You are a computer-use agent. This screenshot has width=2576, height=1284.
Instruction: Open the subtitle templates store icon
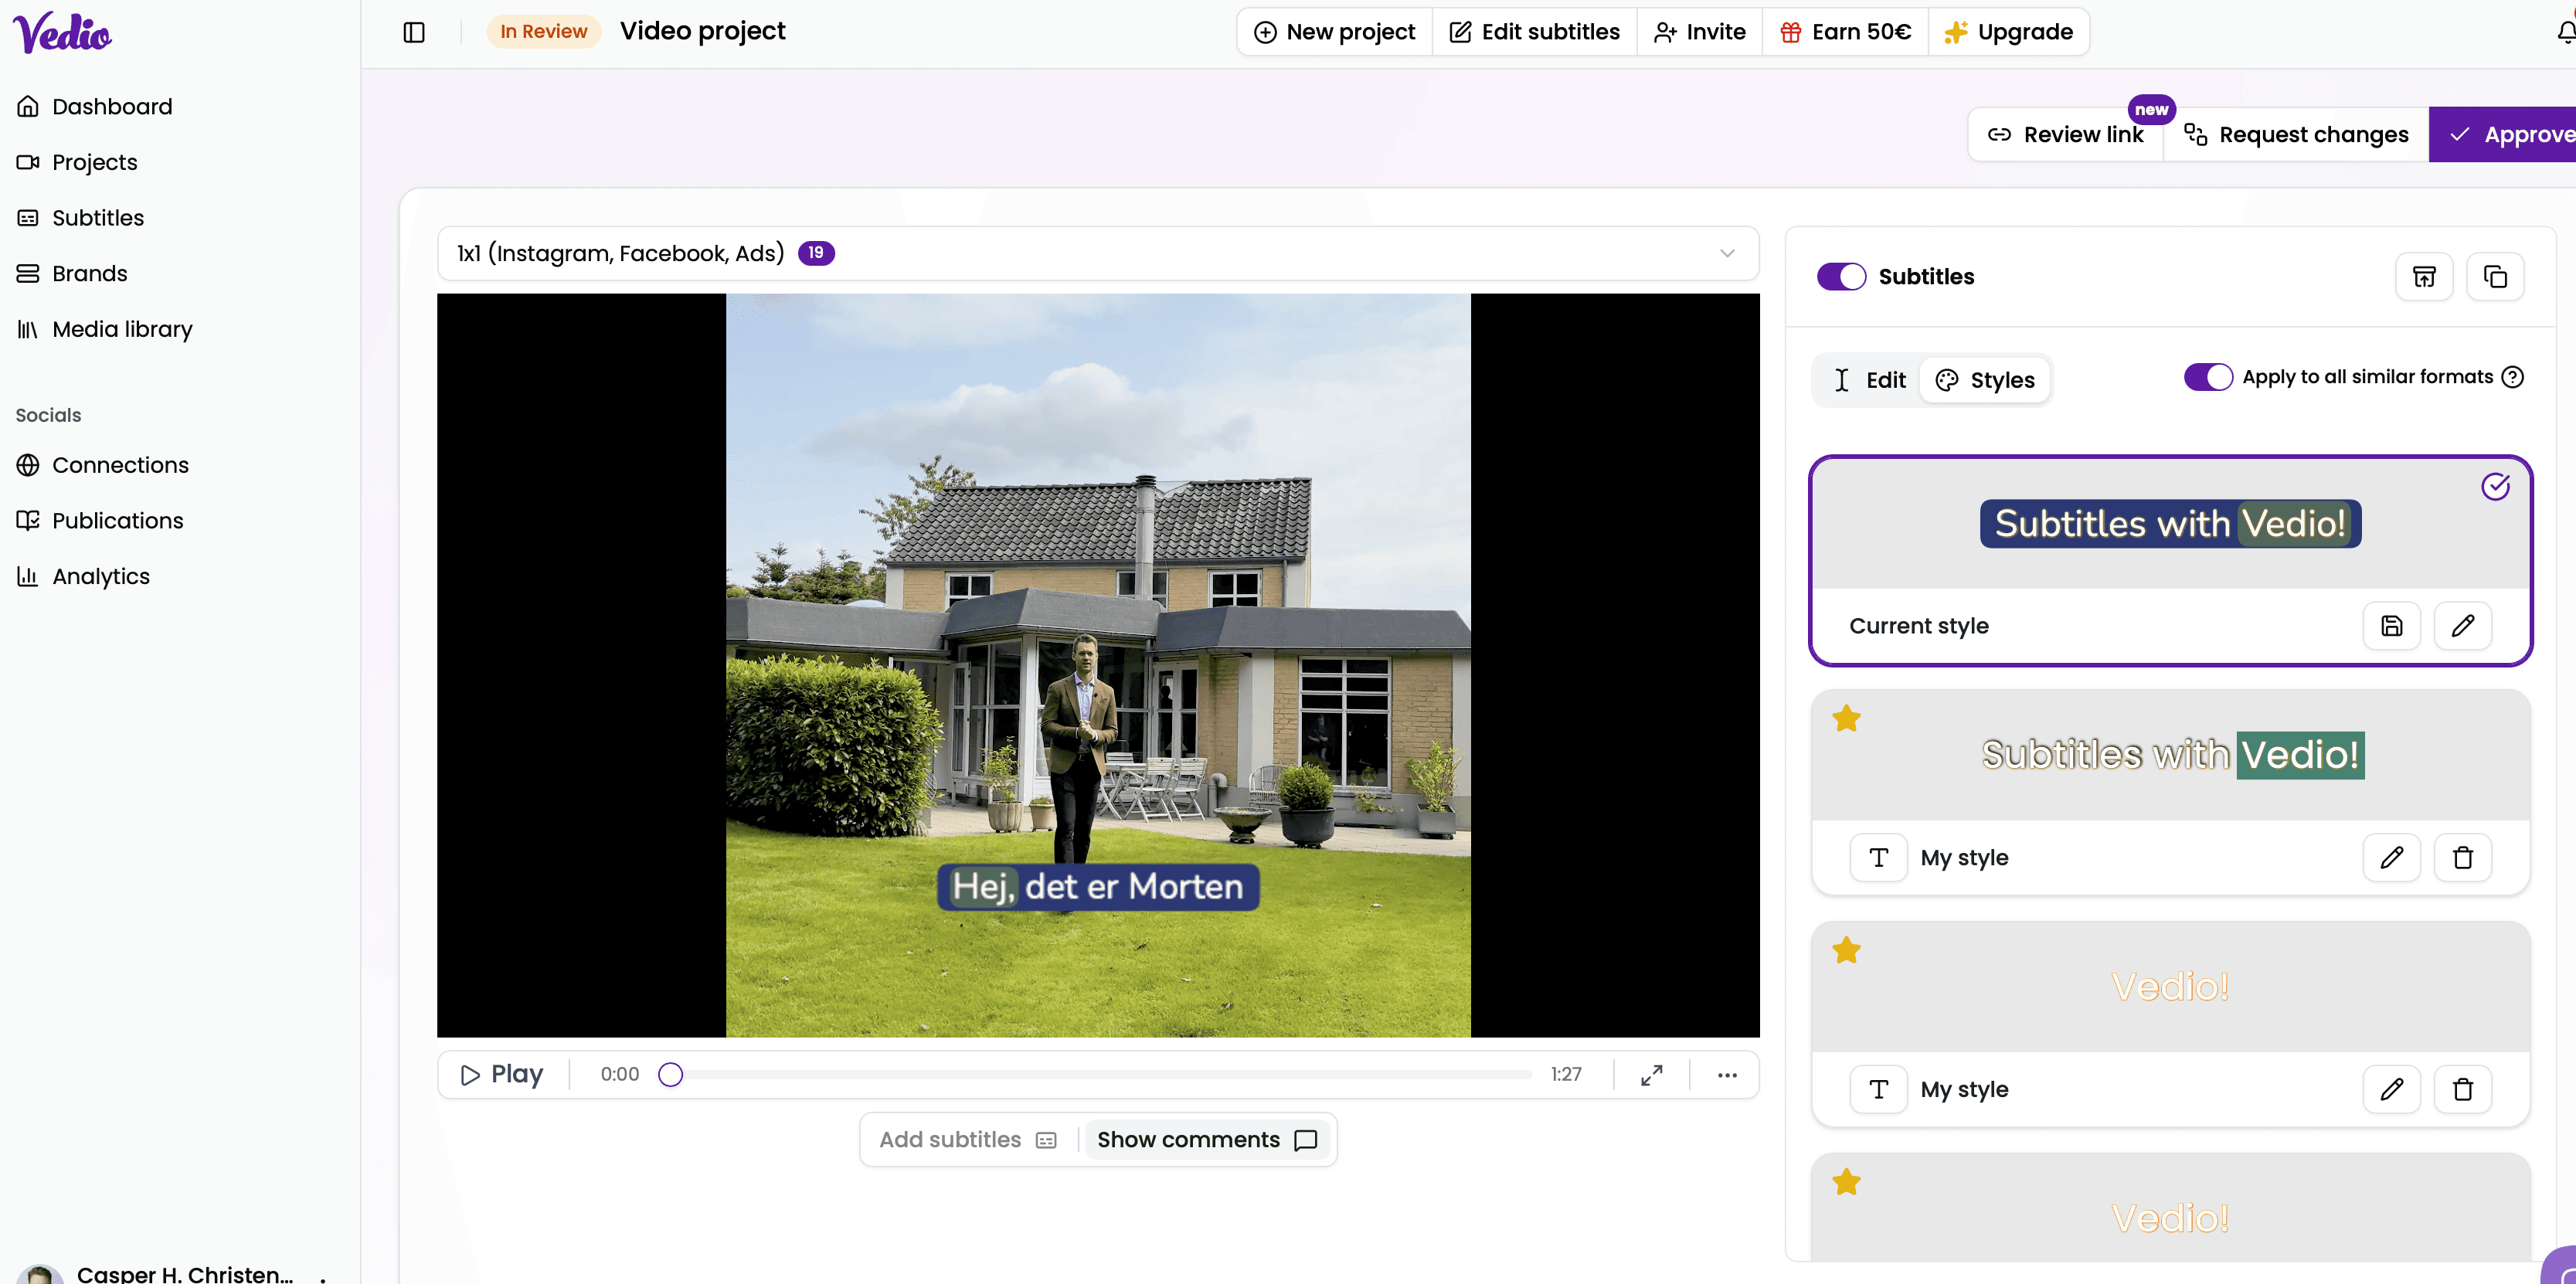click(2424, 277)
